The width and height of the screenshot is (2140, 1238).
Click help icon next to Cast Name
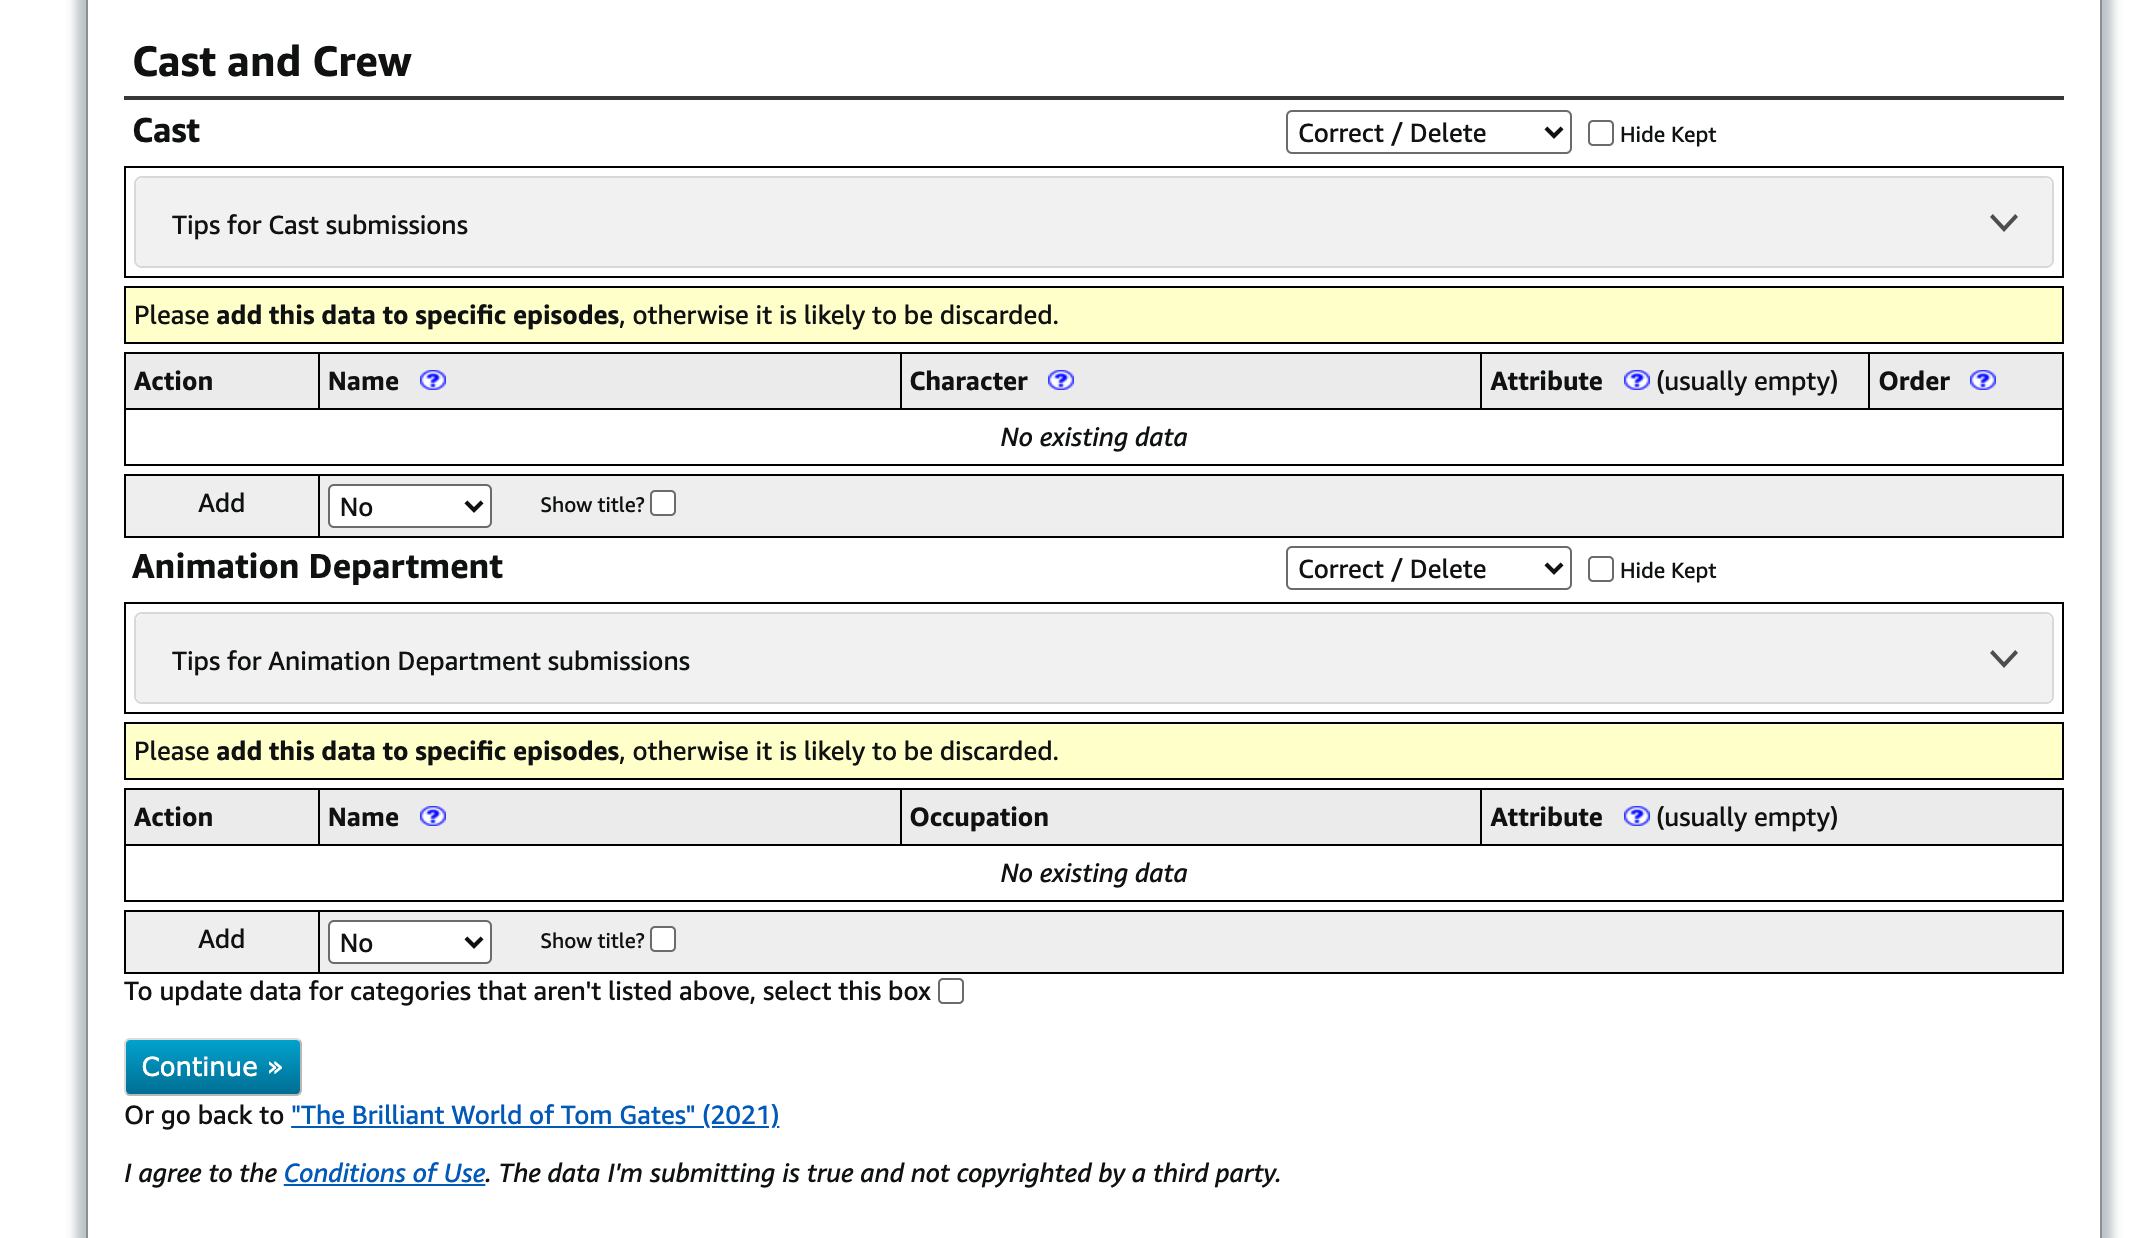pos(432,381)
